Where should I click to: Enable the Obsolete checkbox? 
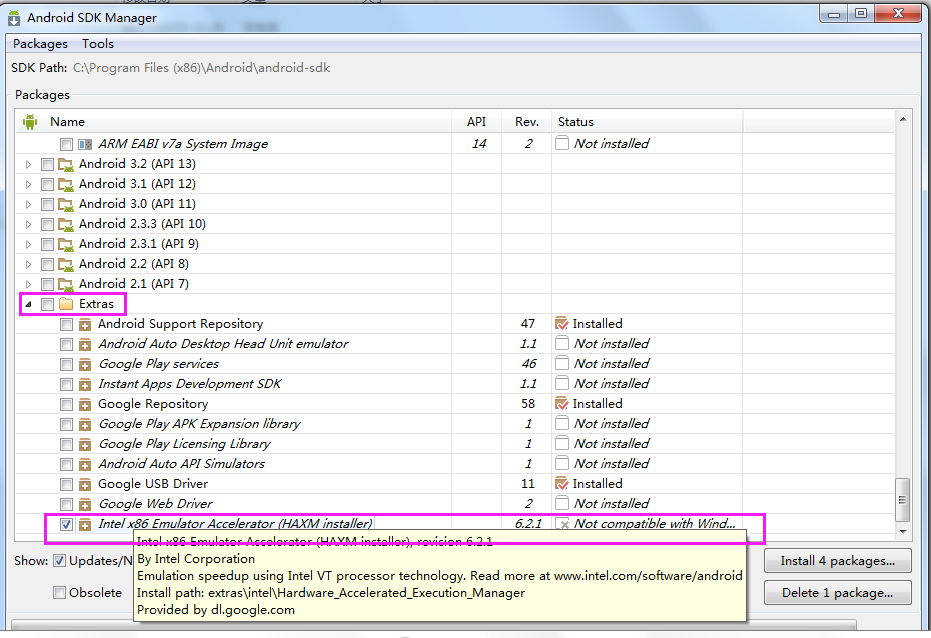click(59, 592)
